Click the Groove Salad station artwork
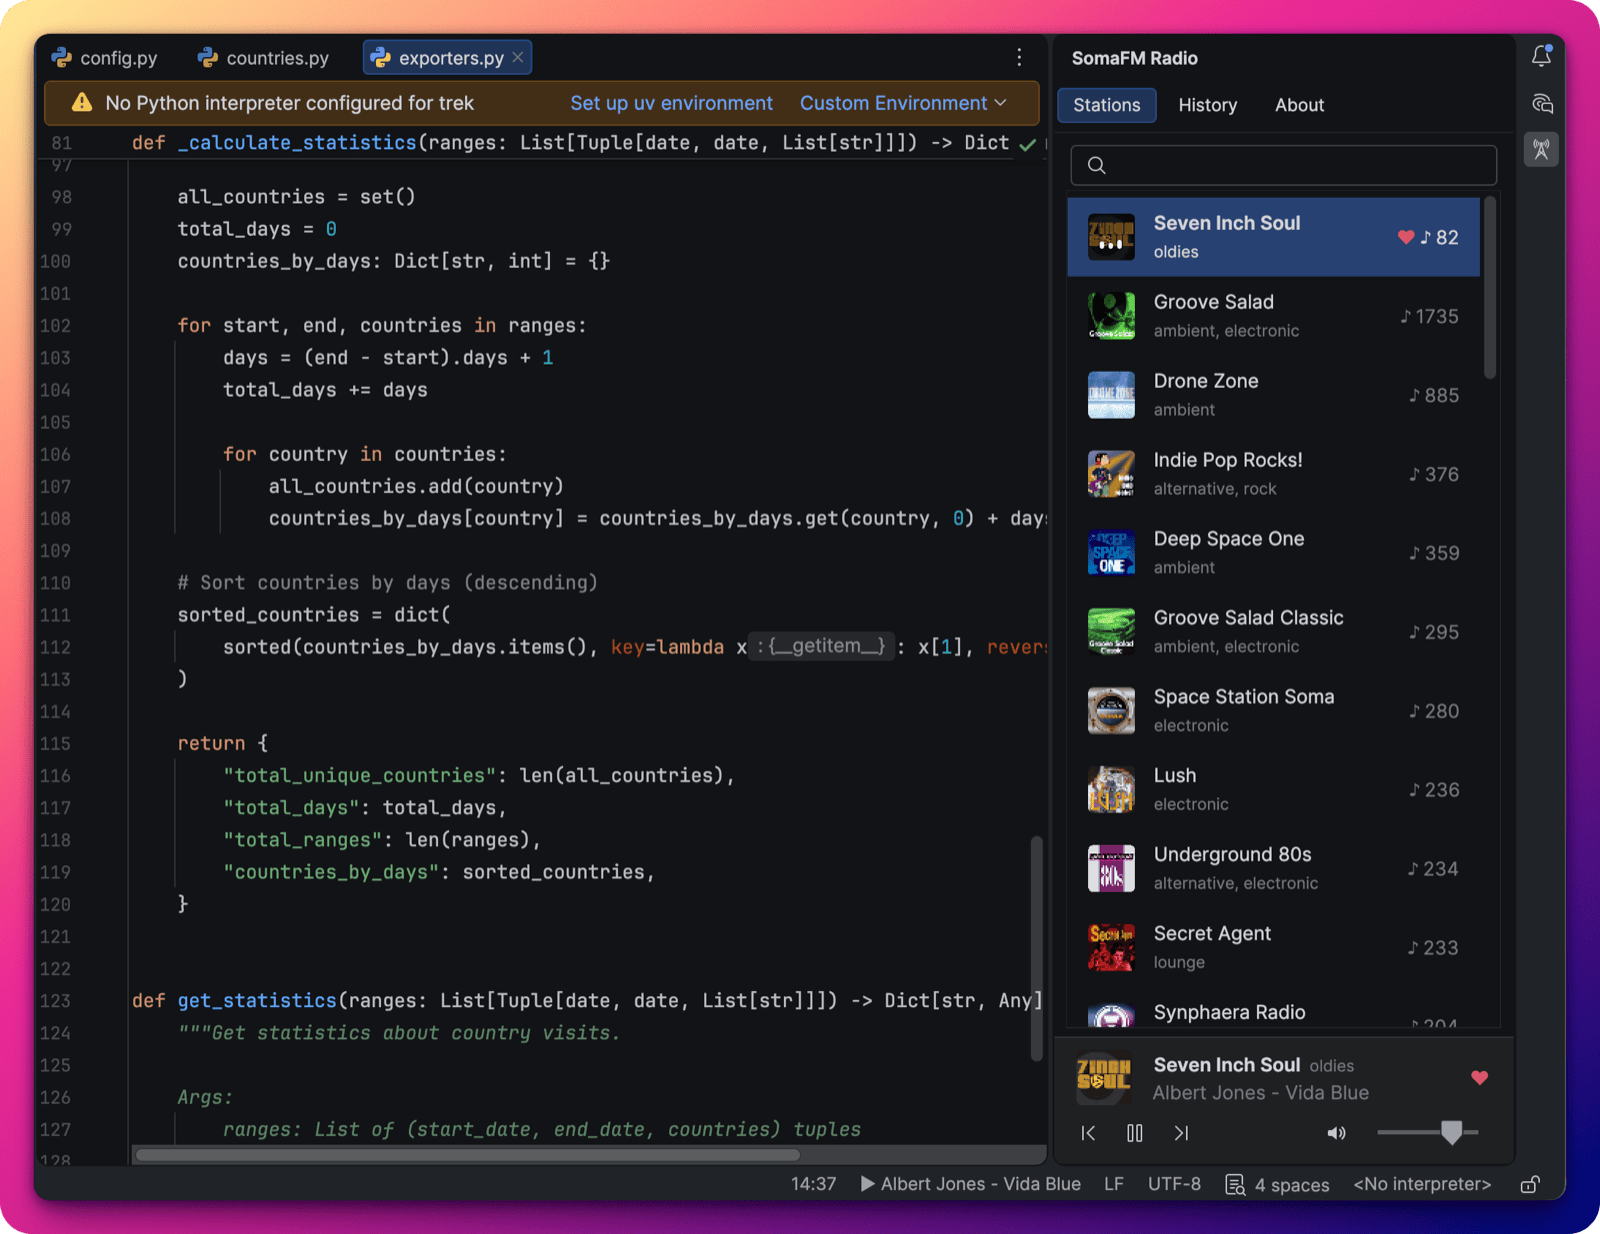1600x1234 pixels. pyautogui.click(x=1111, y=316)
